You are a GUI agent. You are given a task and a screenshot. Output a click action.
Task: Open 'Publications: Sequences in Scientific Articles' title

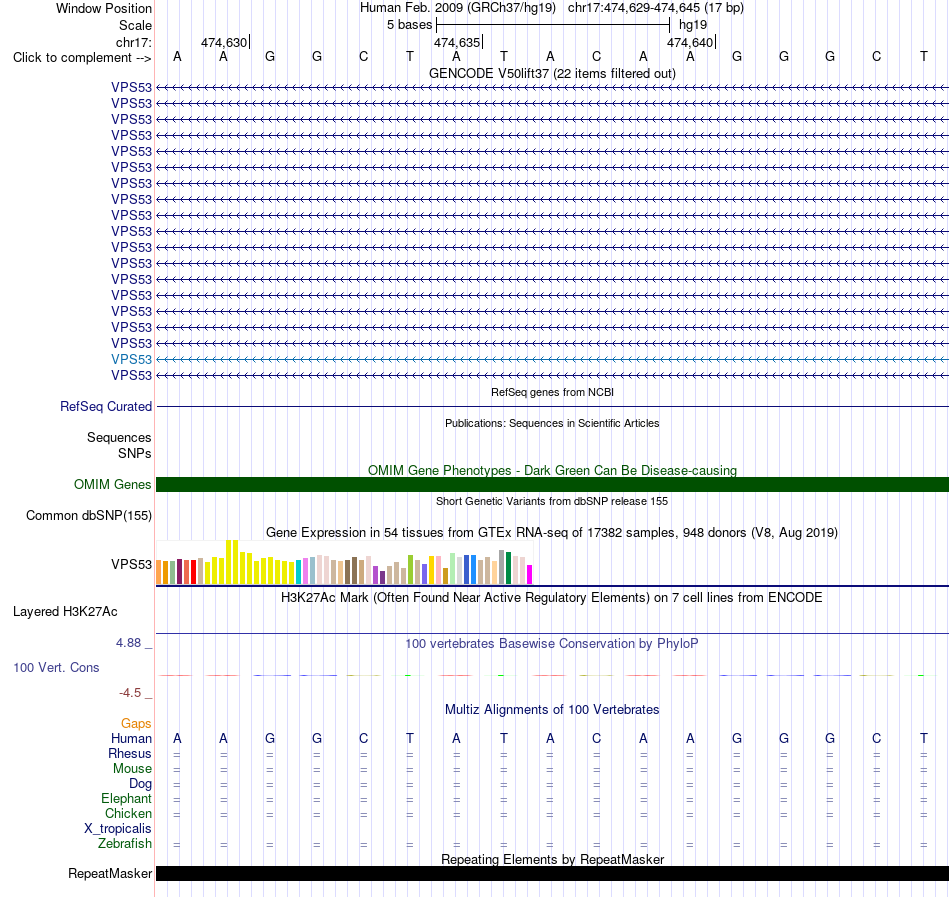[x=552, y=423]
